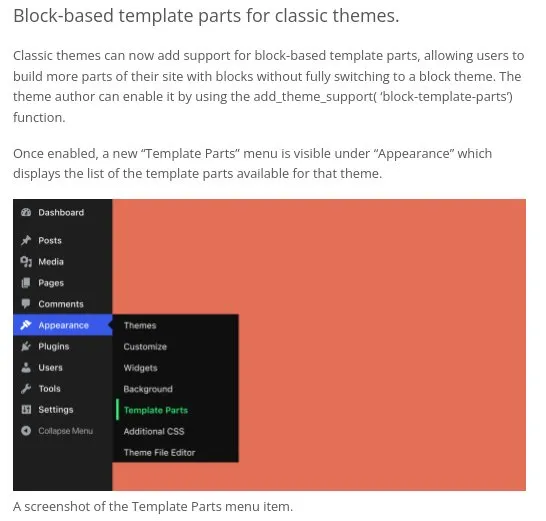Image resolution: width=546 pixels, height=521 pixels.
Task: Click the Pages icon in sidebar
Action: tap(26, 283)
